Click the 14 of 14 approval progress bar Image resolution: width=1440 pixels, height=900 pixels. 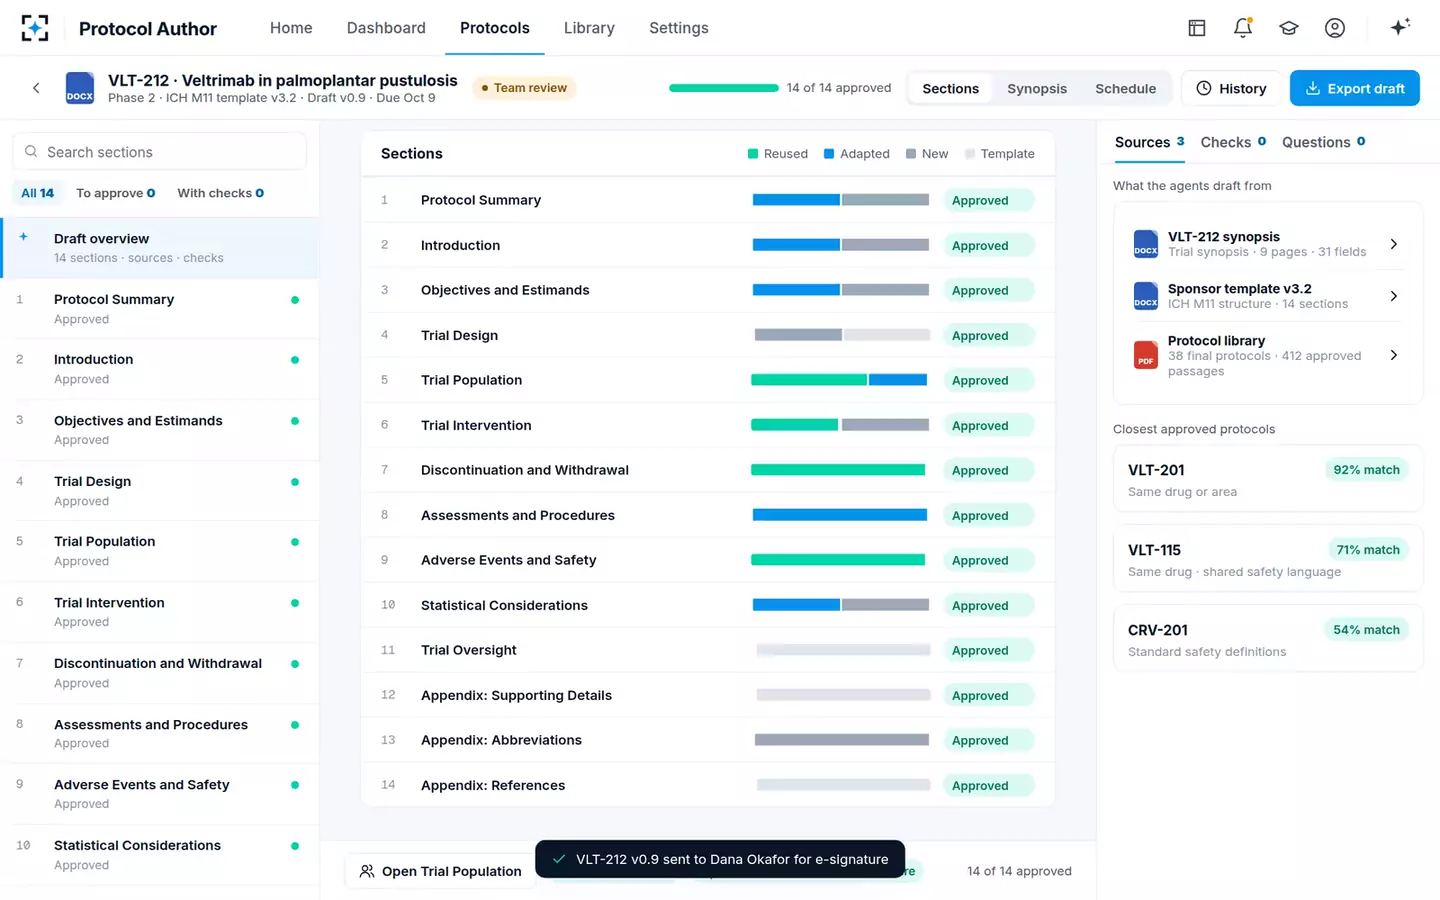click(x=724, y=88)
